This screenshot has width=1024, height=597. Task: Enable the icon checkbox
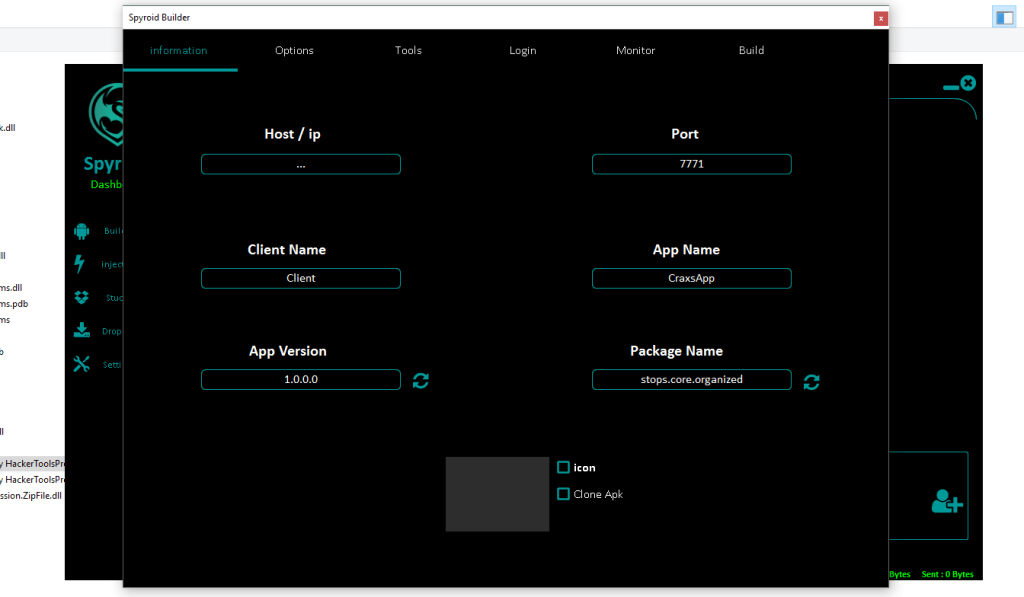563,467
